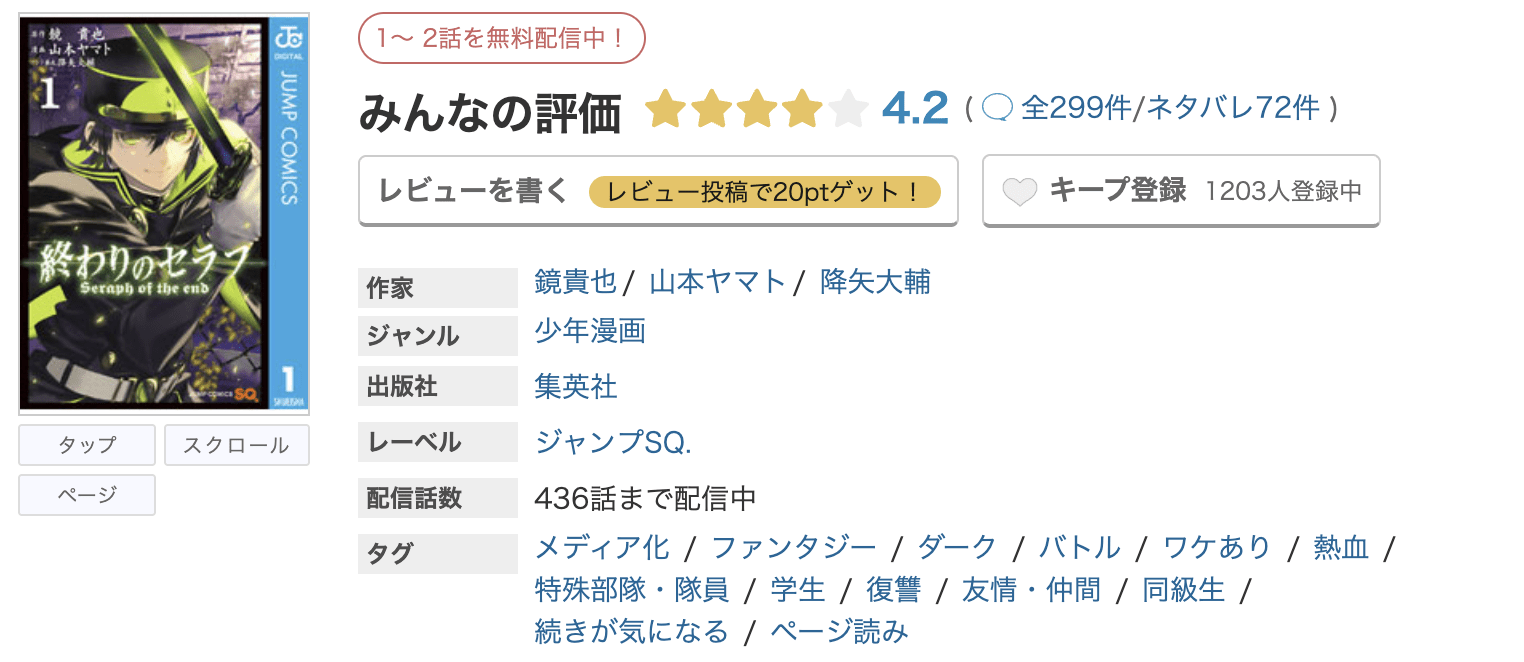Switch to スクロール reading mode
The height and width of the screenshot is (662, 1524).
pyautogui.click(x=236, y=445)
